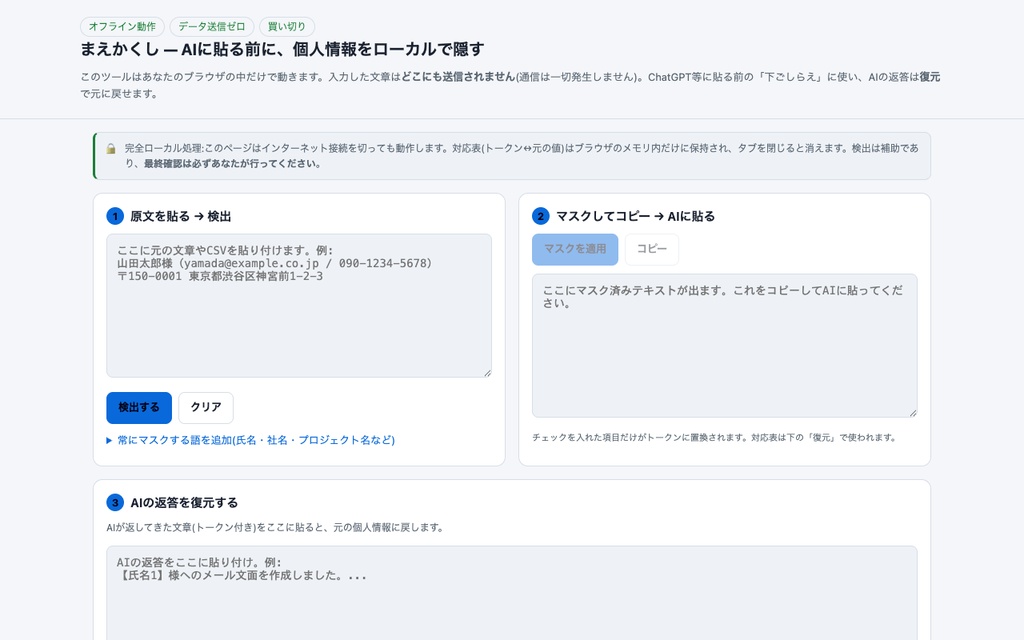Click the データ送信ゼロ badge
The height and width of the screenshot is (640, 1024).
212,27
